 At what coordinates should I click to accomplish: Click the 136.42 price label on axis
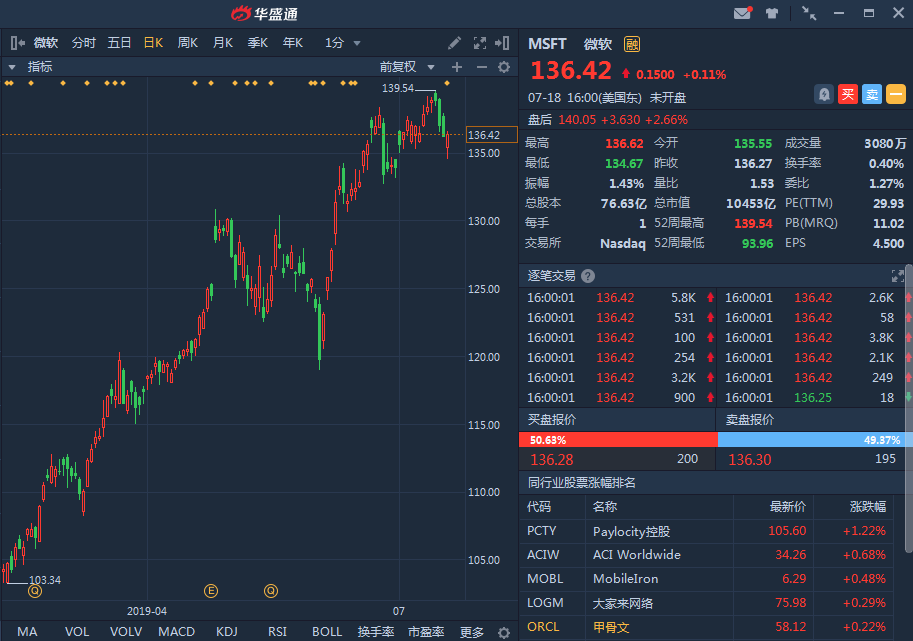click(491, 134)
